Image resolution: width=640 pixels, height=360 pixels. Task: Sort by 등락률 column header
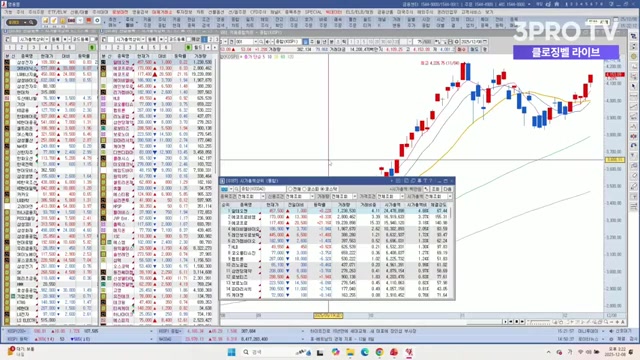pos(319,204)
